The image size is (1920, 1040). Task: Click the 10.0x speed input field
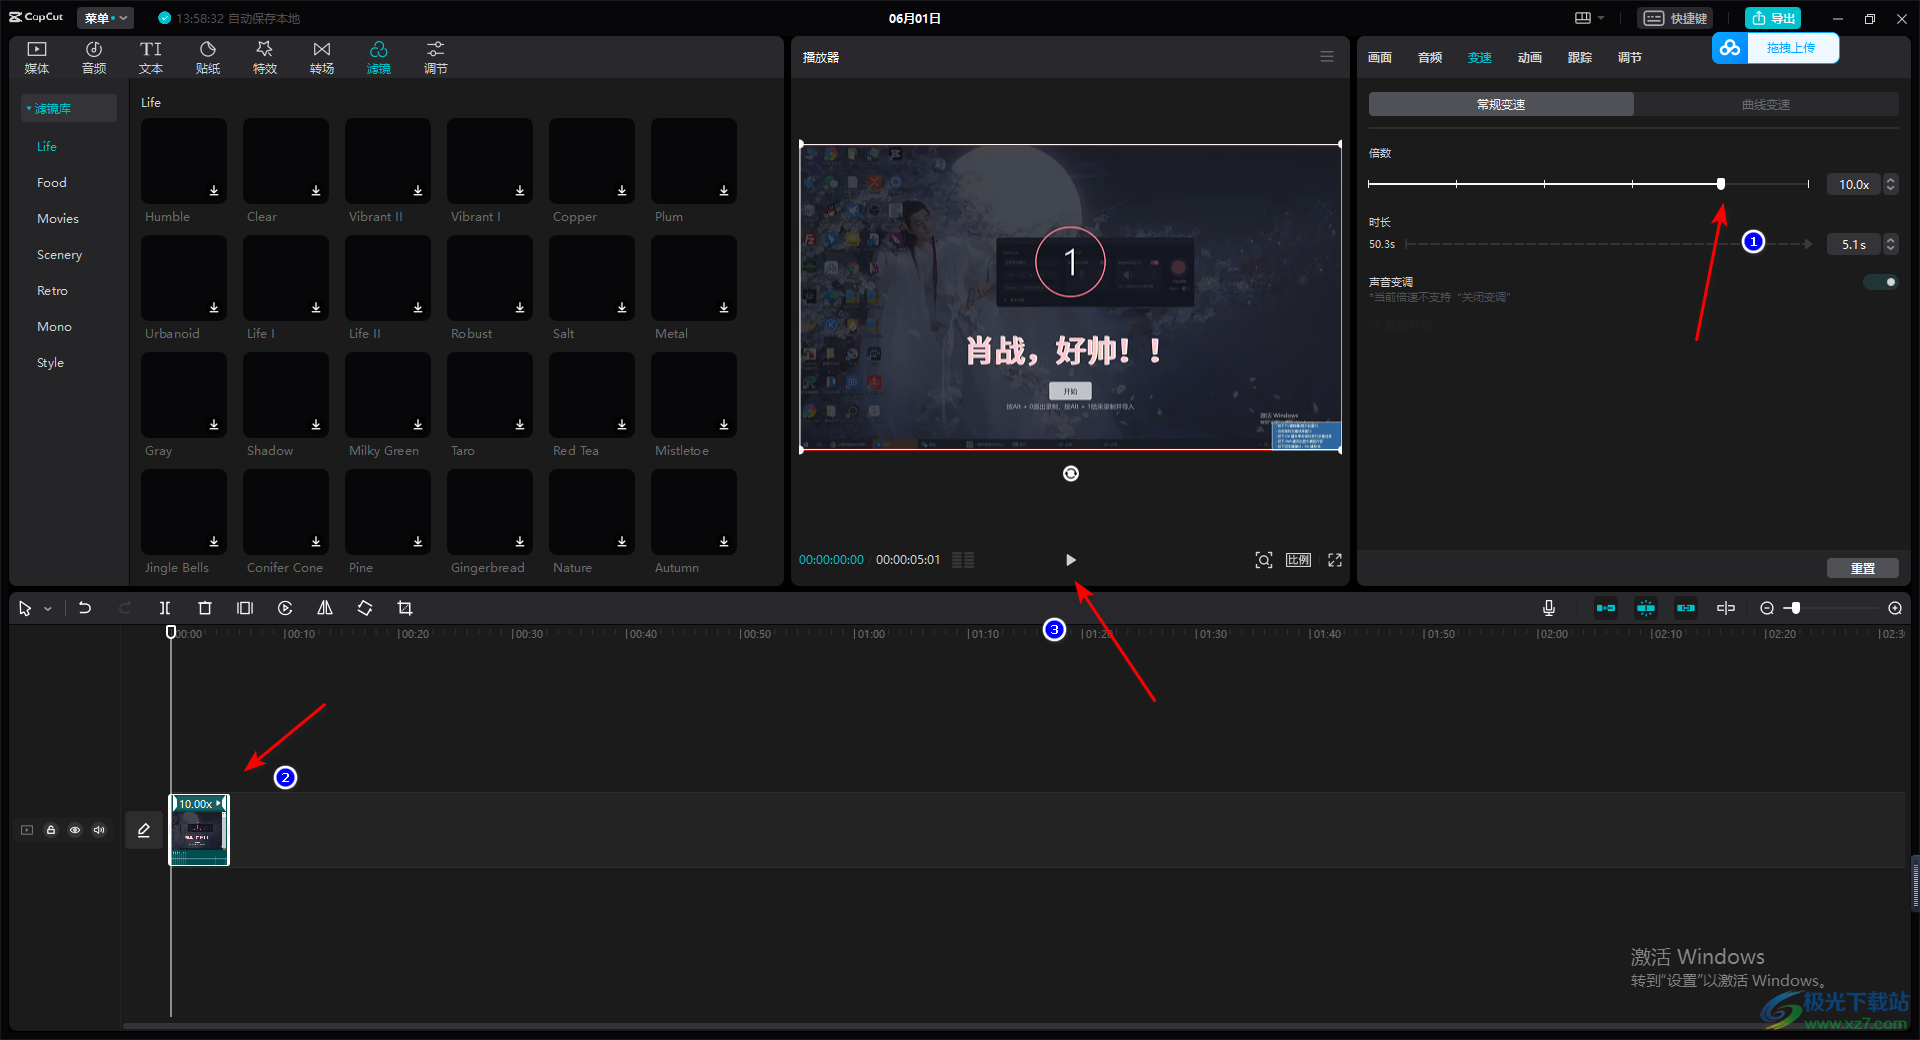pos(1854,184)
